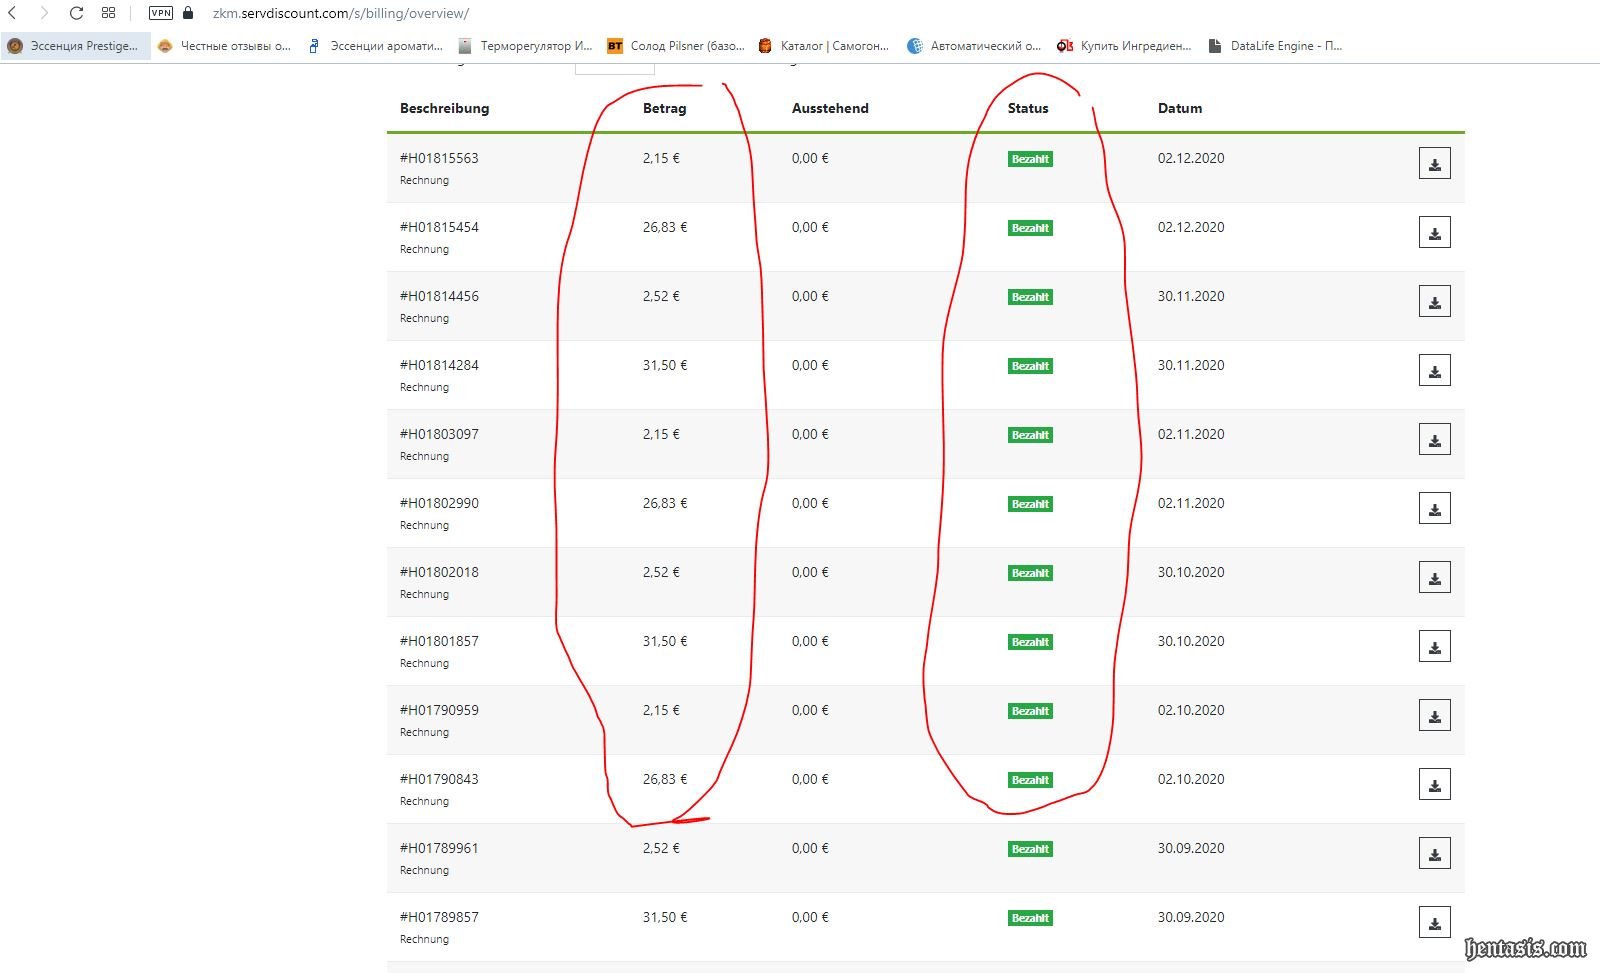Download invoice #H01790959

pyautogui.click(x=1434, y=716)
